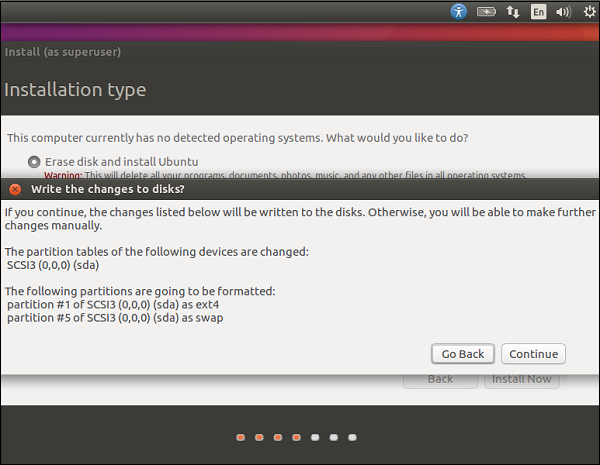Click the 'SCSI3 (0,0,0) (sda)' device line
The image size is (600, 465).
pos(53,265)
